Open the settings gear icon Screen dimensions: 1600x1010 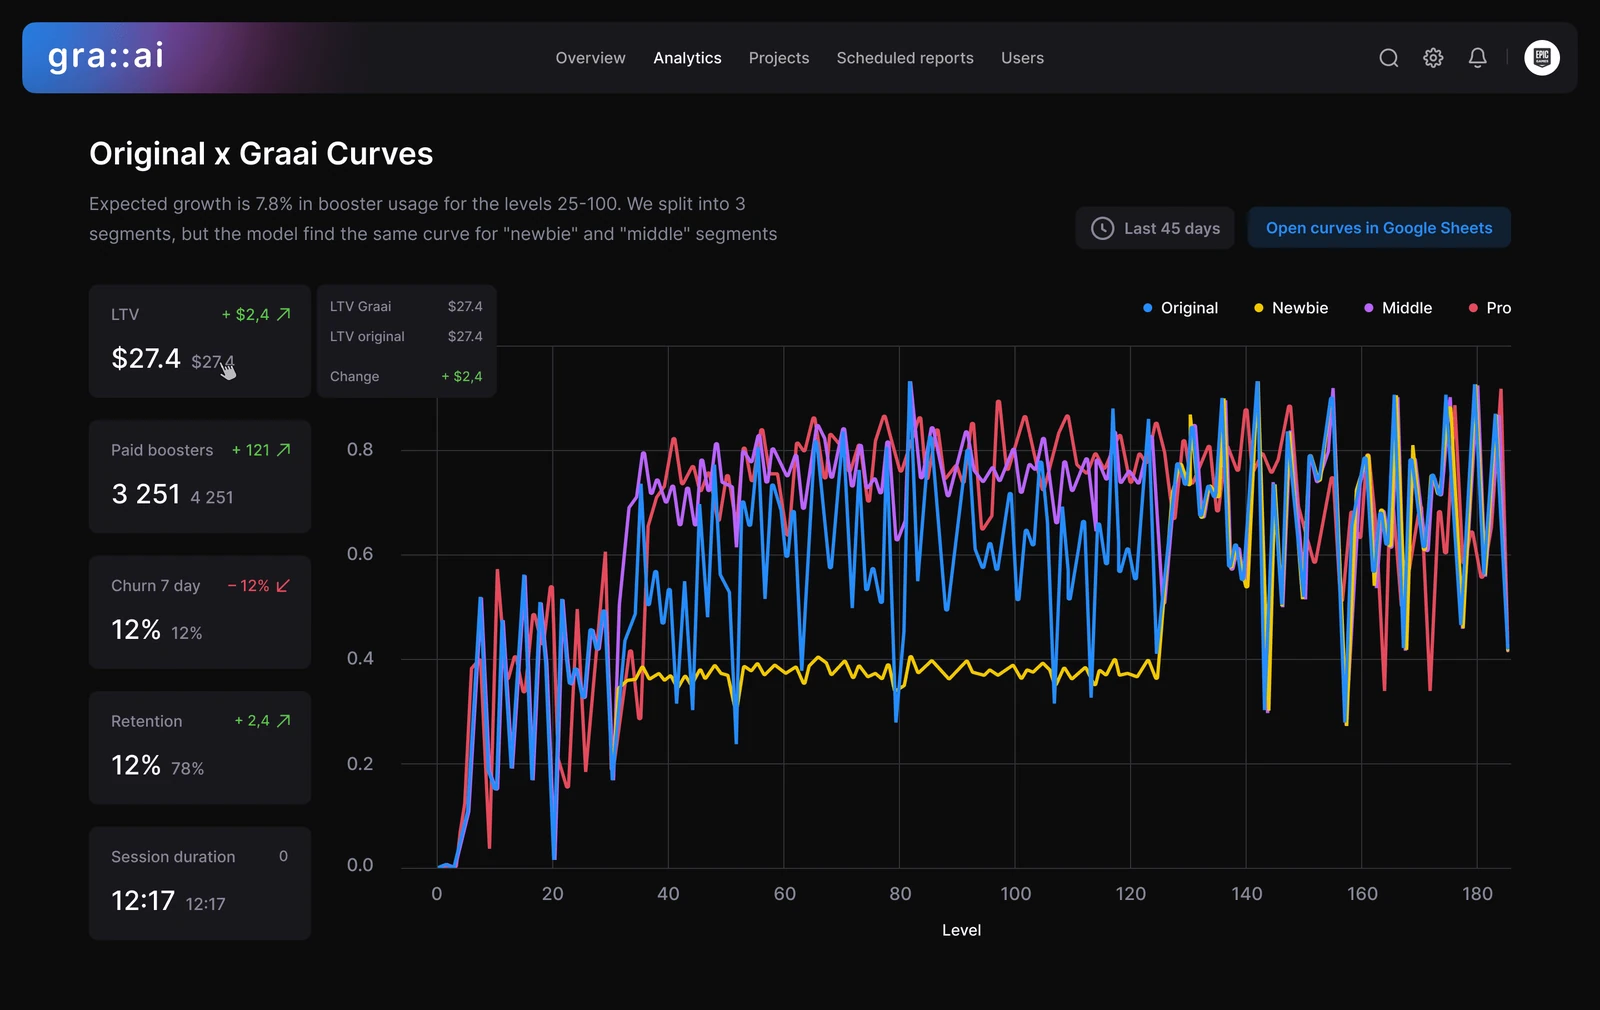tap(1433, 58)
